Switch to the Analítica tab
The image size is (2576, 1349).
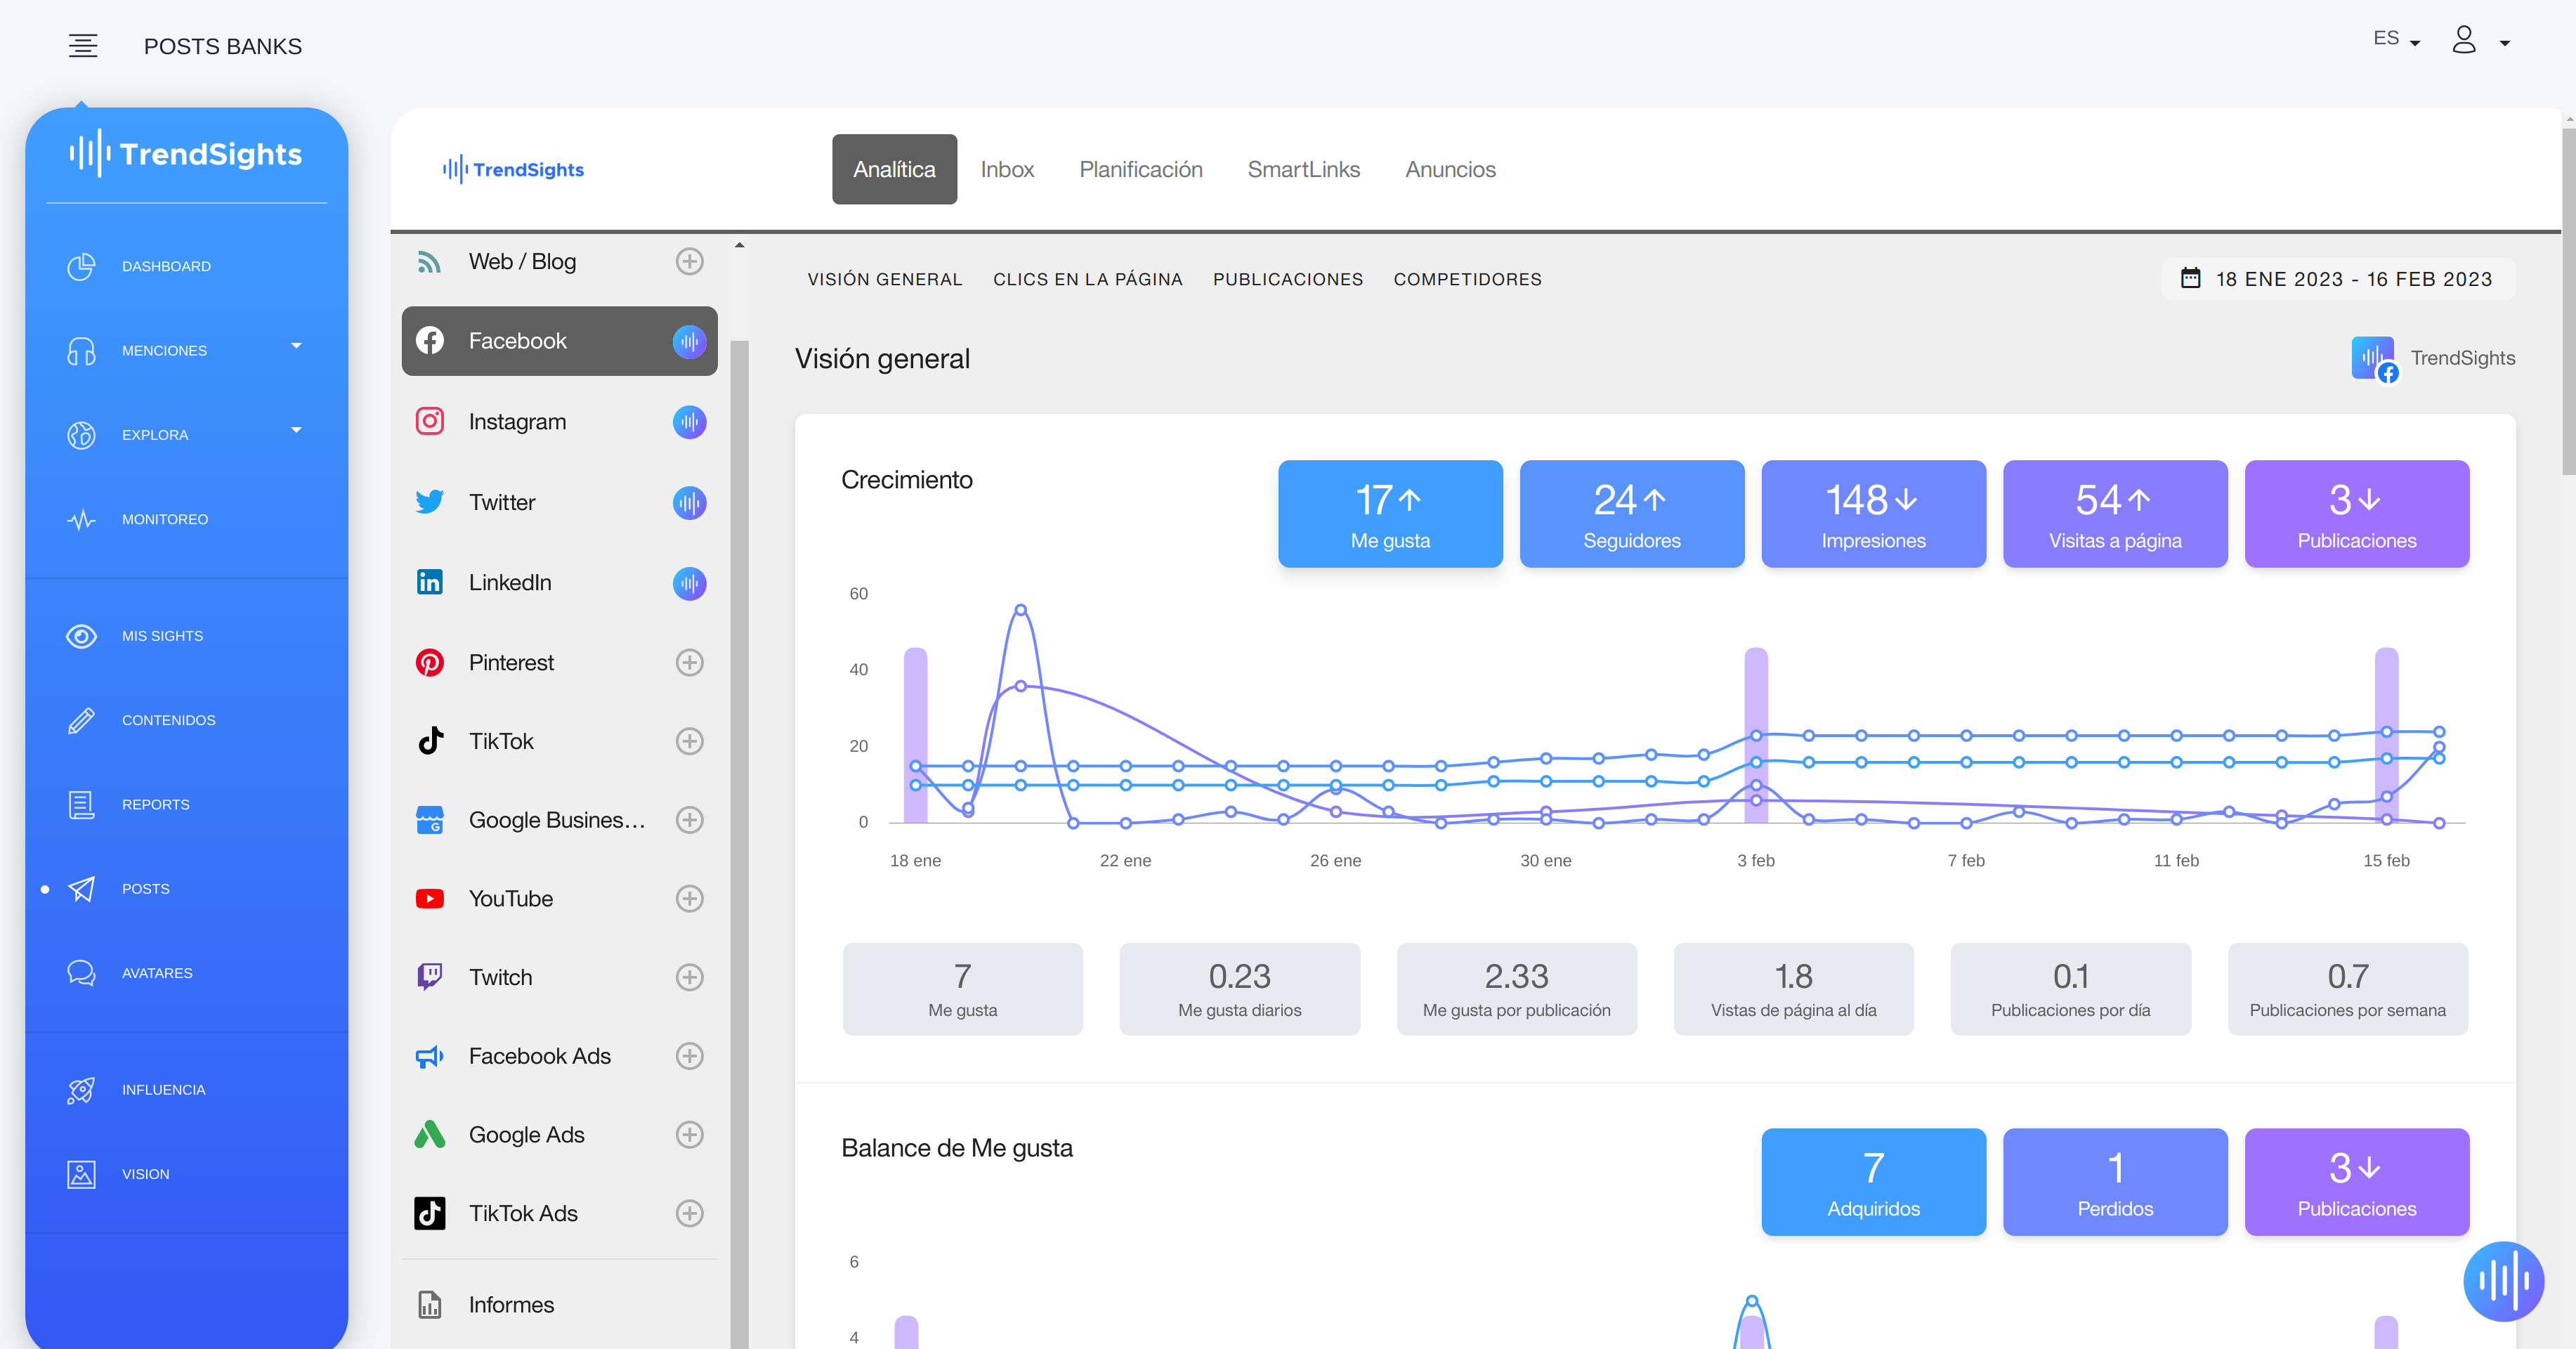point(894,170)
